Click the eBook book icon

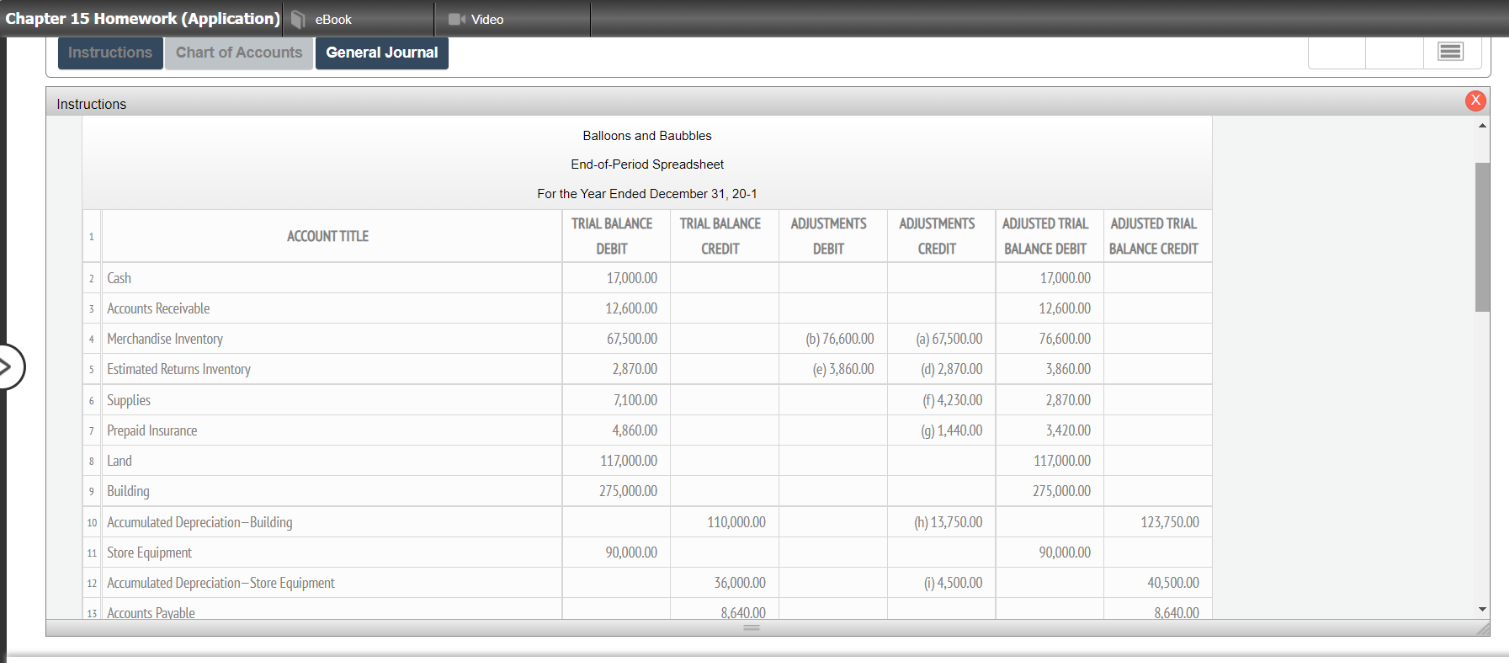tap(297, 18)
